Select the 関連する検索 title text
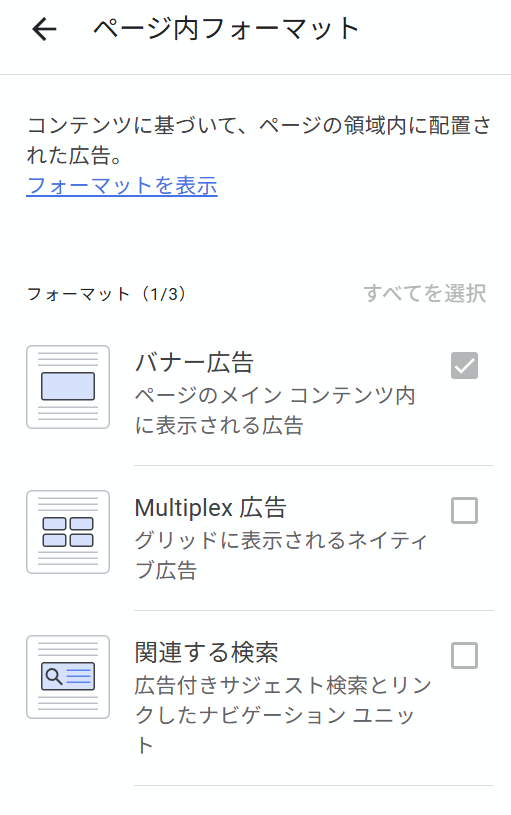 [206, 653]
